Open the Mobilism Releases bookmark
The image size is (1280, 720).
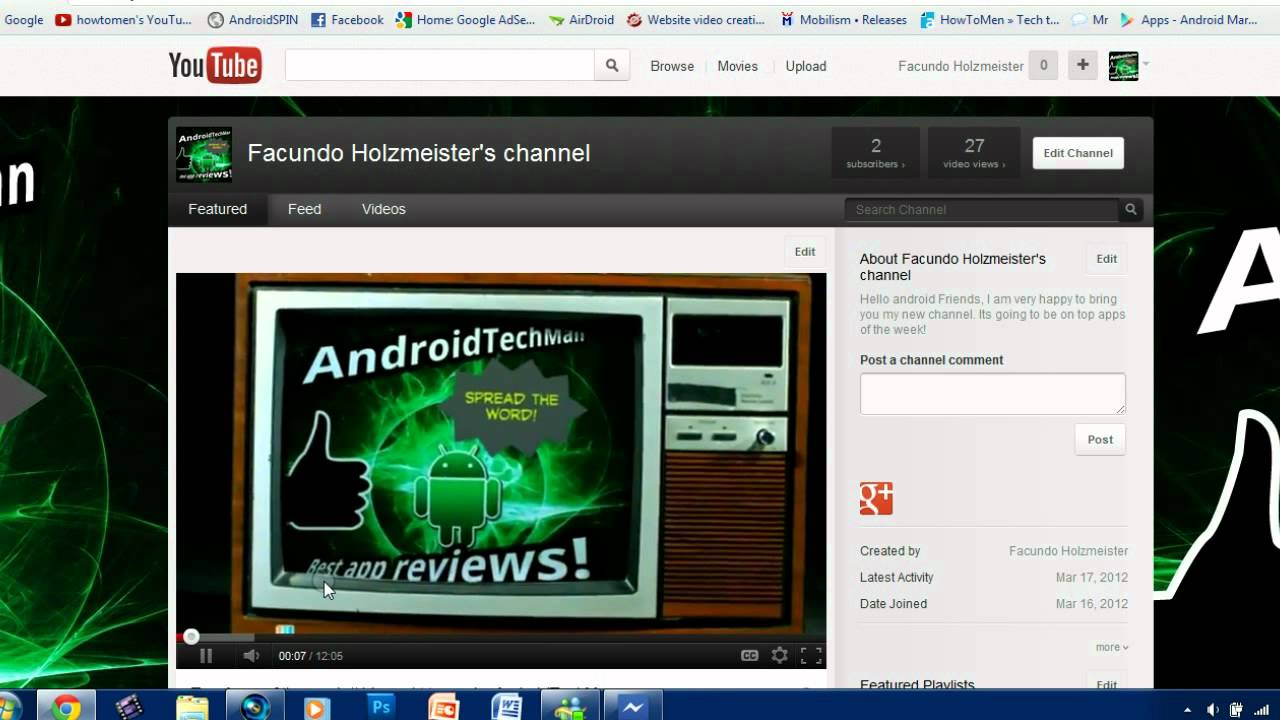coord(843,20)
